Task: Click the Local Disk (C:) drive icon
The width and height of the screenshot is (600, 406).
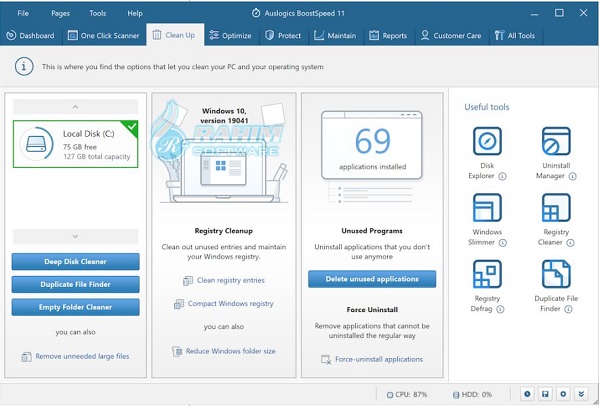Action: (36, 144)
